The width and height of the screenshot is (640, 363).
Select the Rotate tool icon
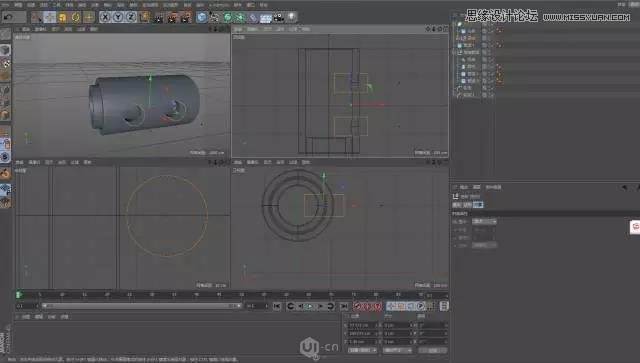[76, 17]
